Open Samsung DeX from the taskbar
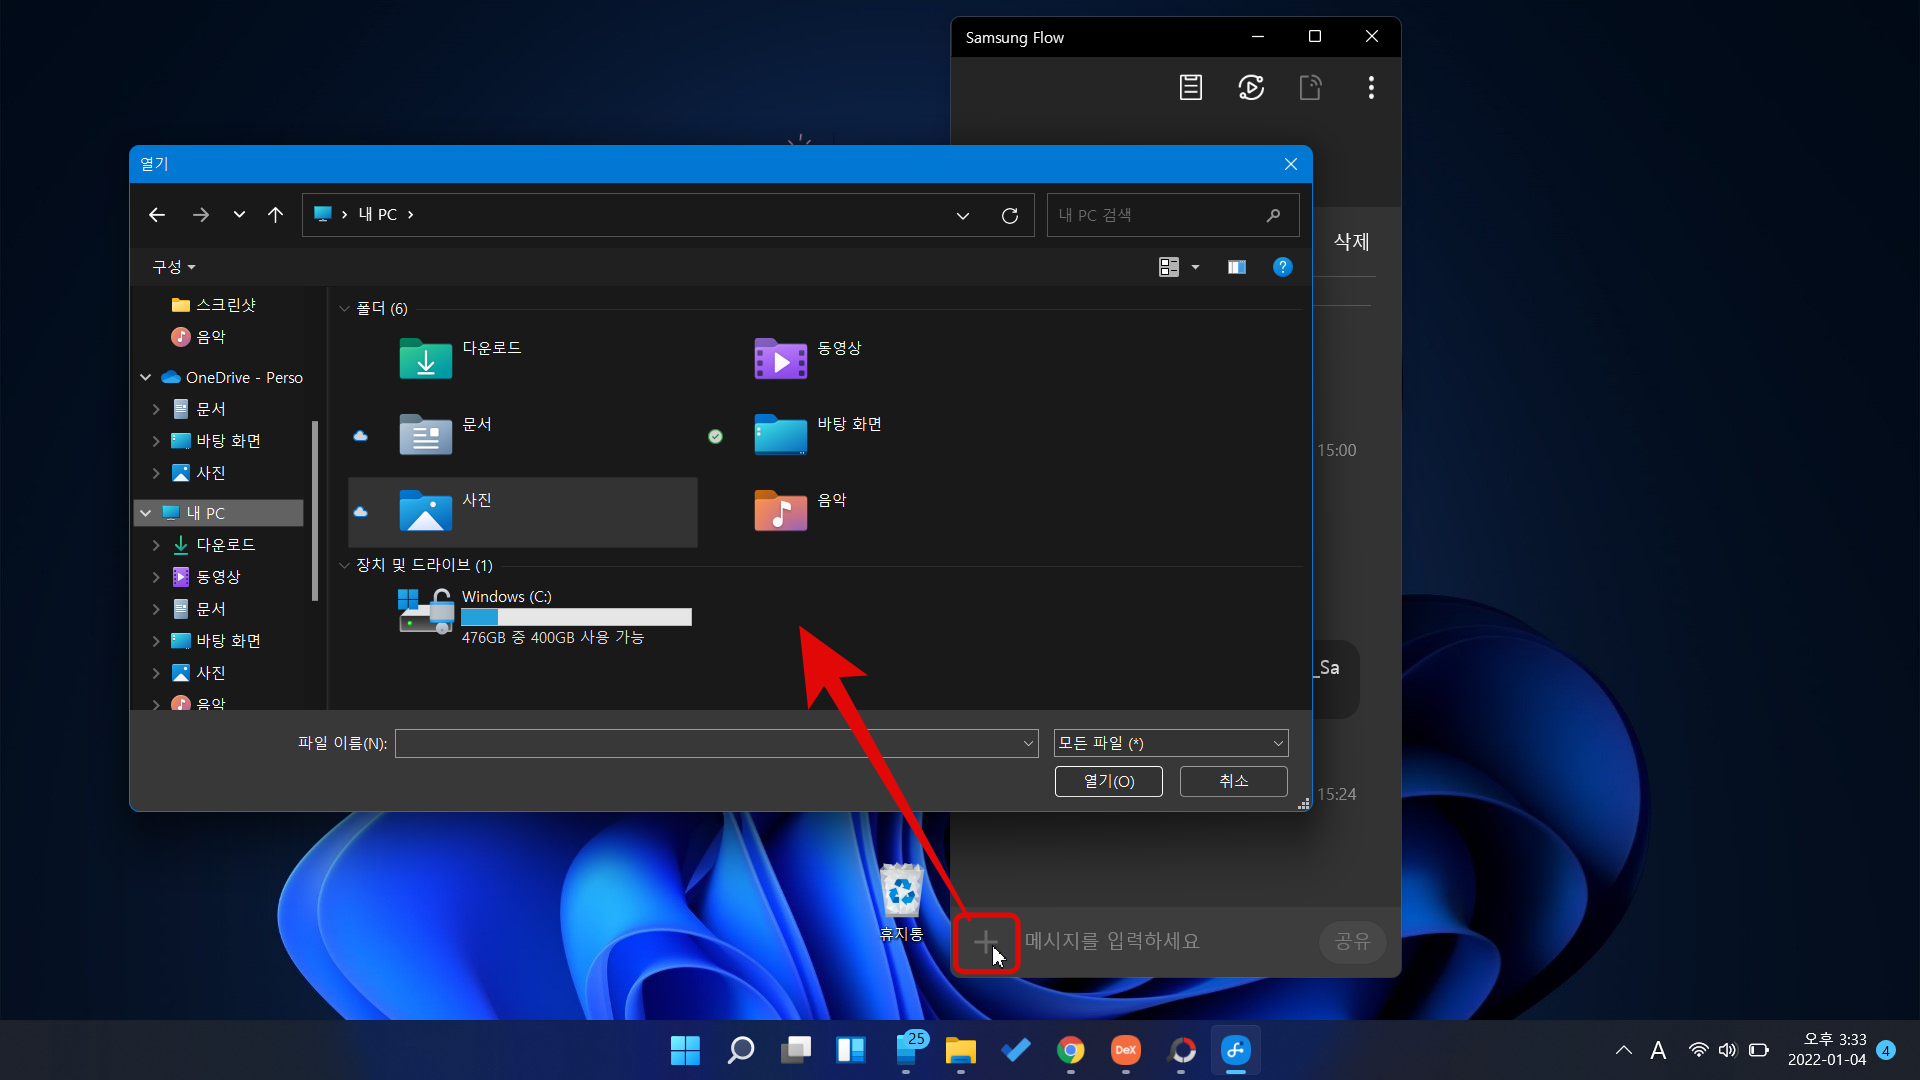The width and height of the screenshot is (1920, 1080). pos(1126,1050)
